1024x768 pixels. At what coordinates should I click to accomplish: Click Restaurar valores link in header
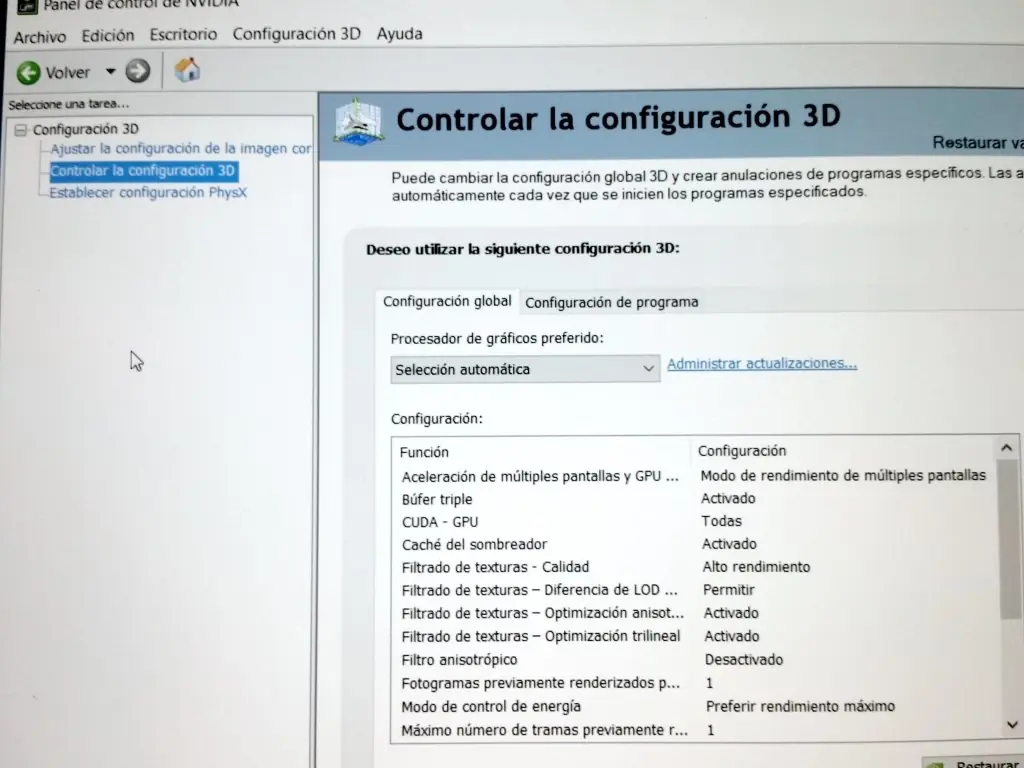(978, 142)
